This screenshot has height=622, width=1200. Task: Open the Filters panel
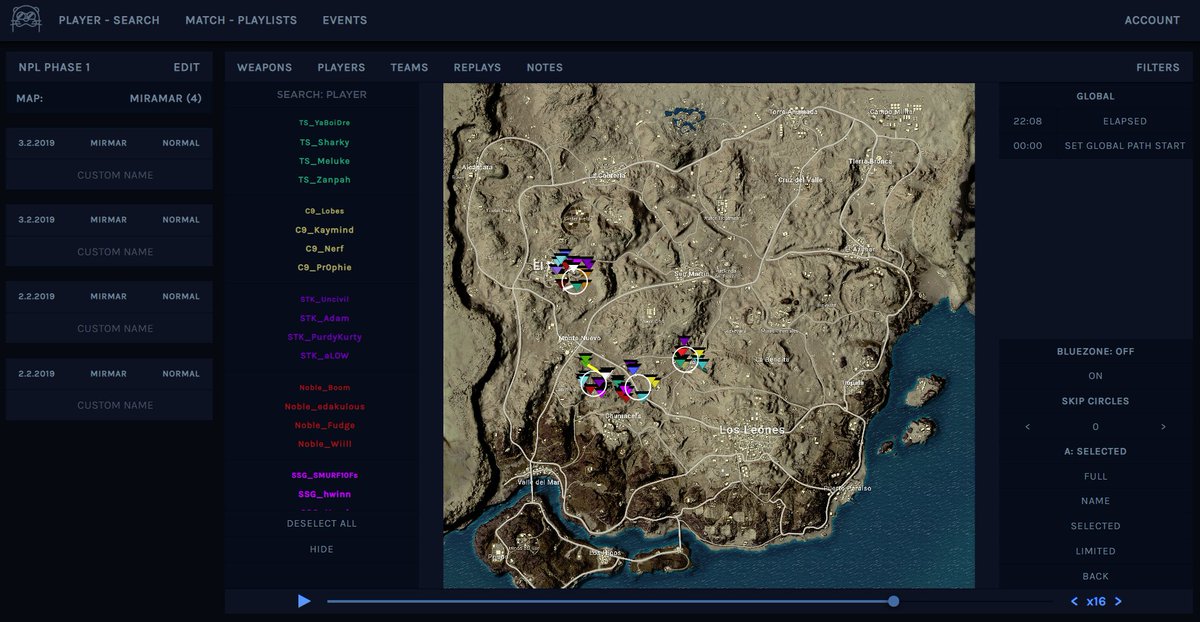point(1158,68)
